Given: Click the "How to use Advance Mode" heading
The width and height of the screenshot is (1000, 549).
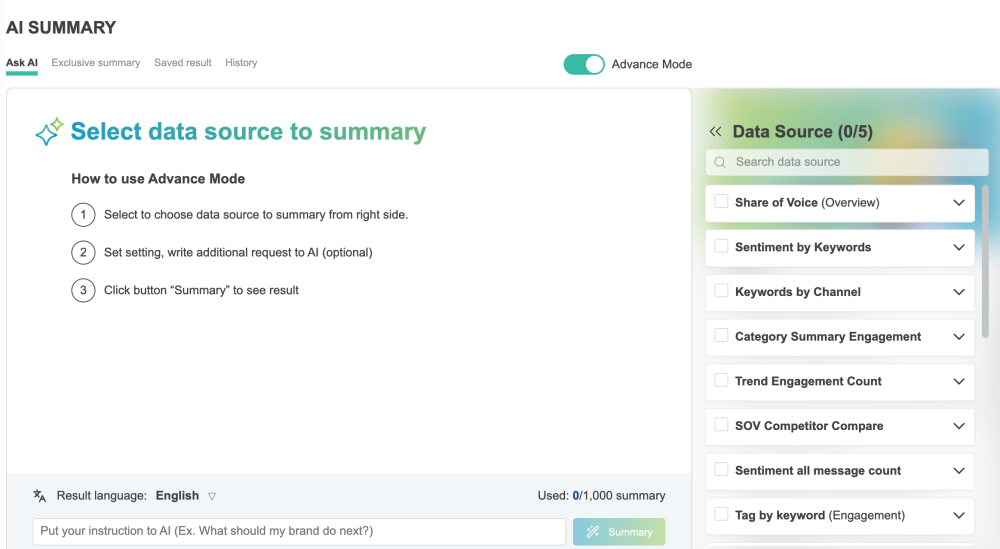Looking at the screenshot, I should click(x=158, y=179).
